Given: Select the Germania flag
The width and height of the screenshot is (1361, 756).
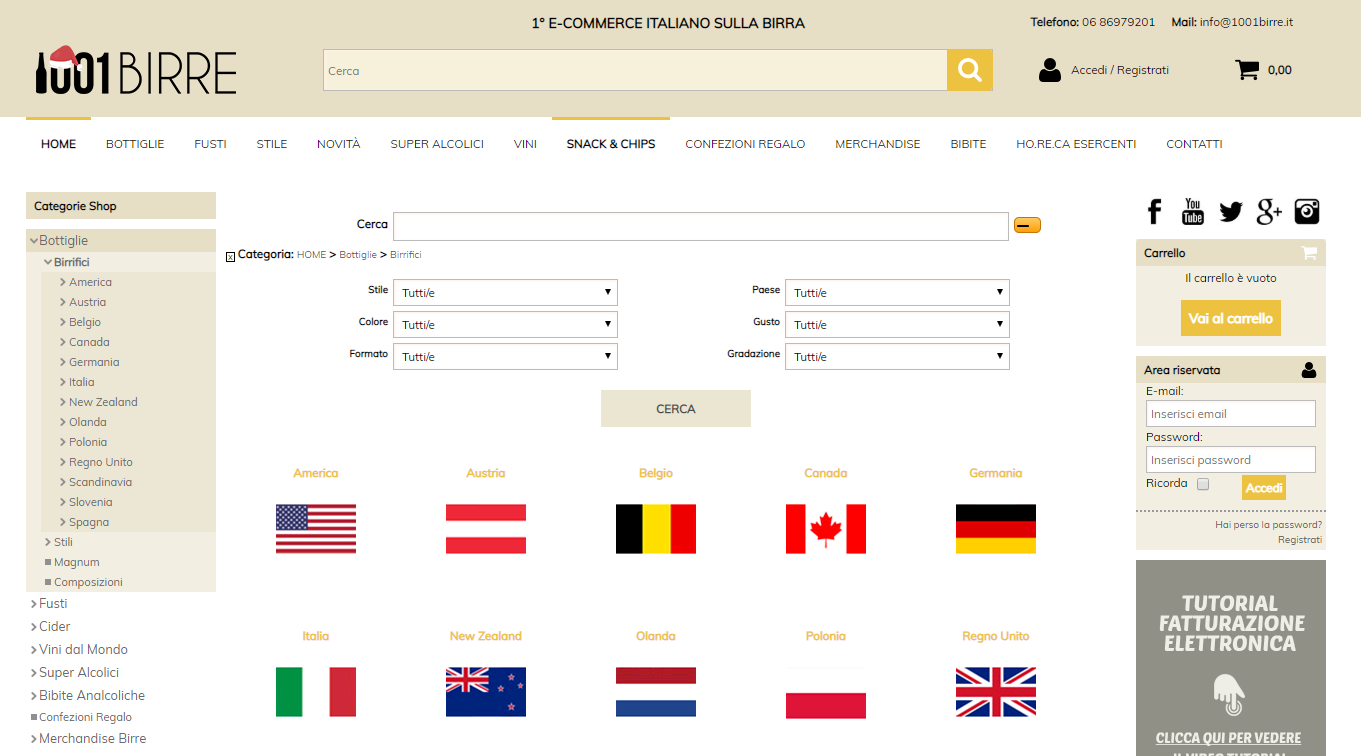Looking at the screenshot, I should tap(996, 529).
